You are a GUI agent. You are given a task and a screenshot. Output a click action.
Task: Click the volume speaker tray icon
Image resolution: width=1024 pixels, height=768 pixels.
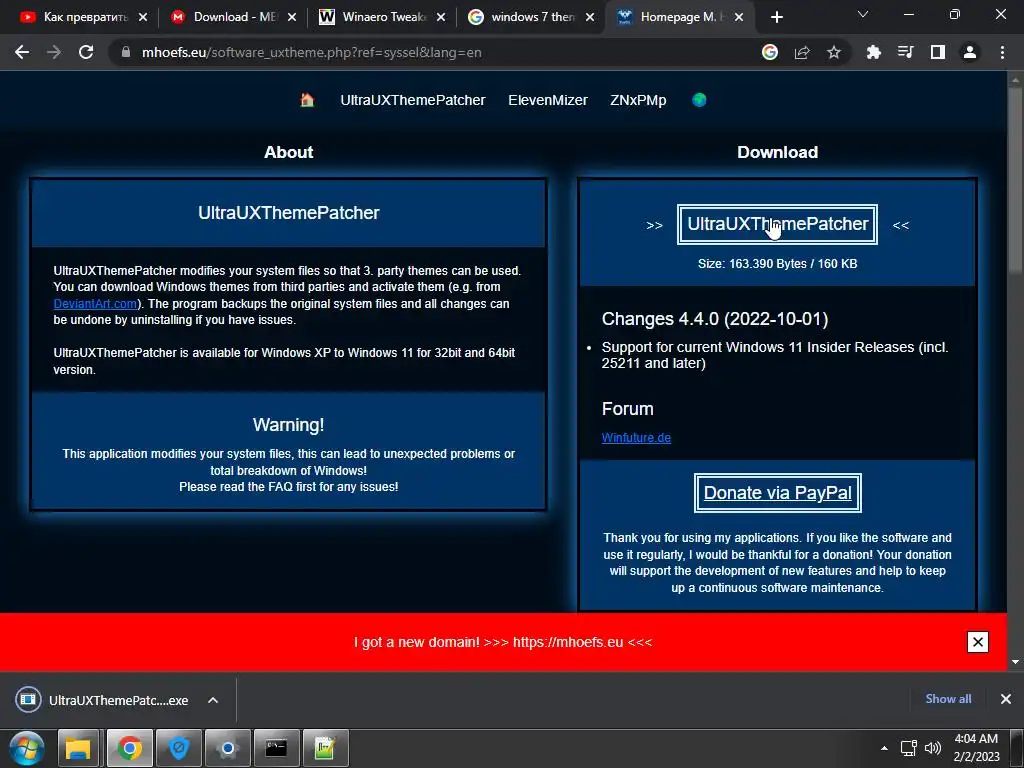(x=933, y=748)
